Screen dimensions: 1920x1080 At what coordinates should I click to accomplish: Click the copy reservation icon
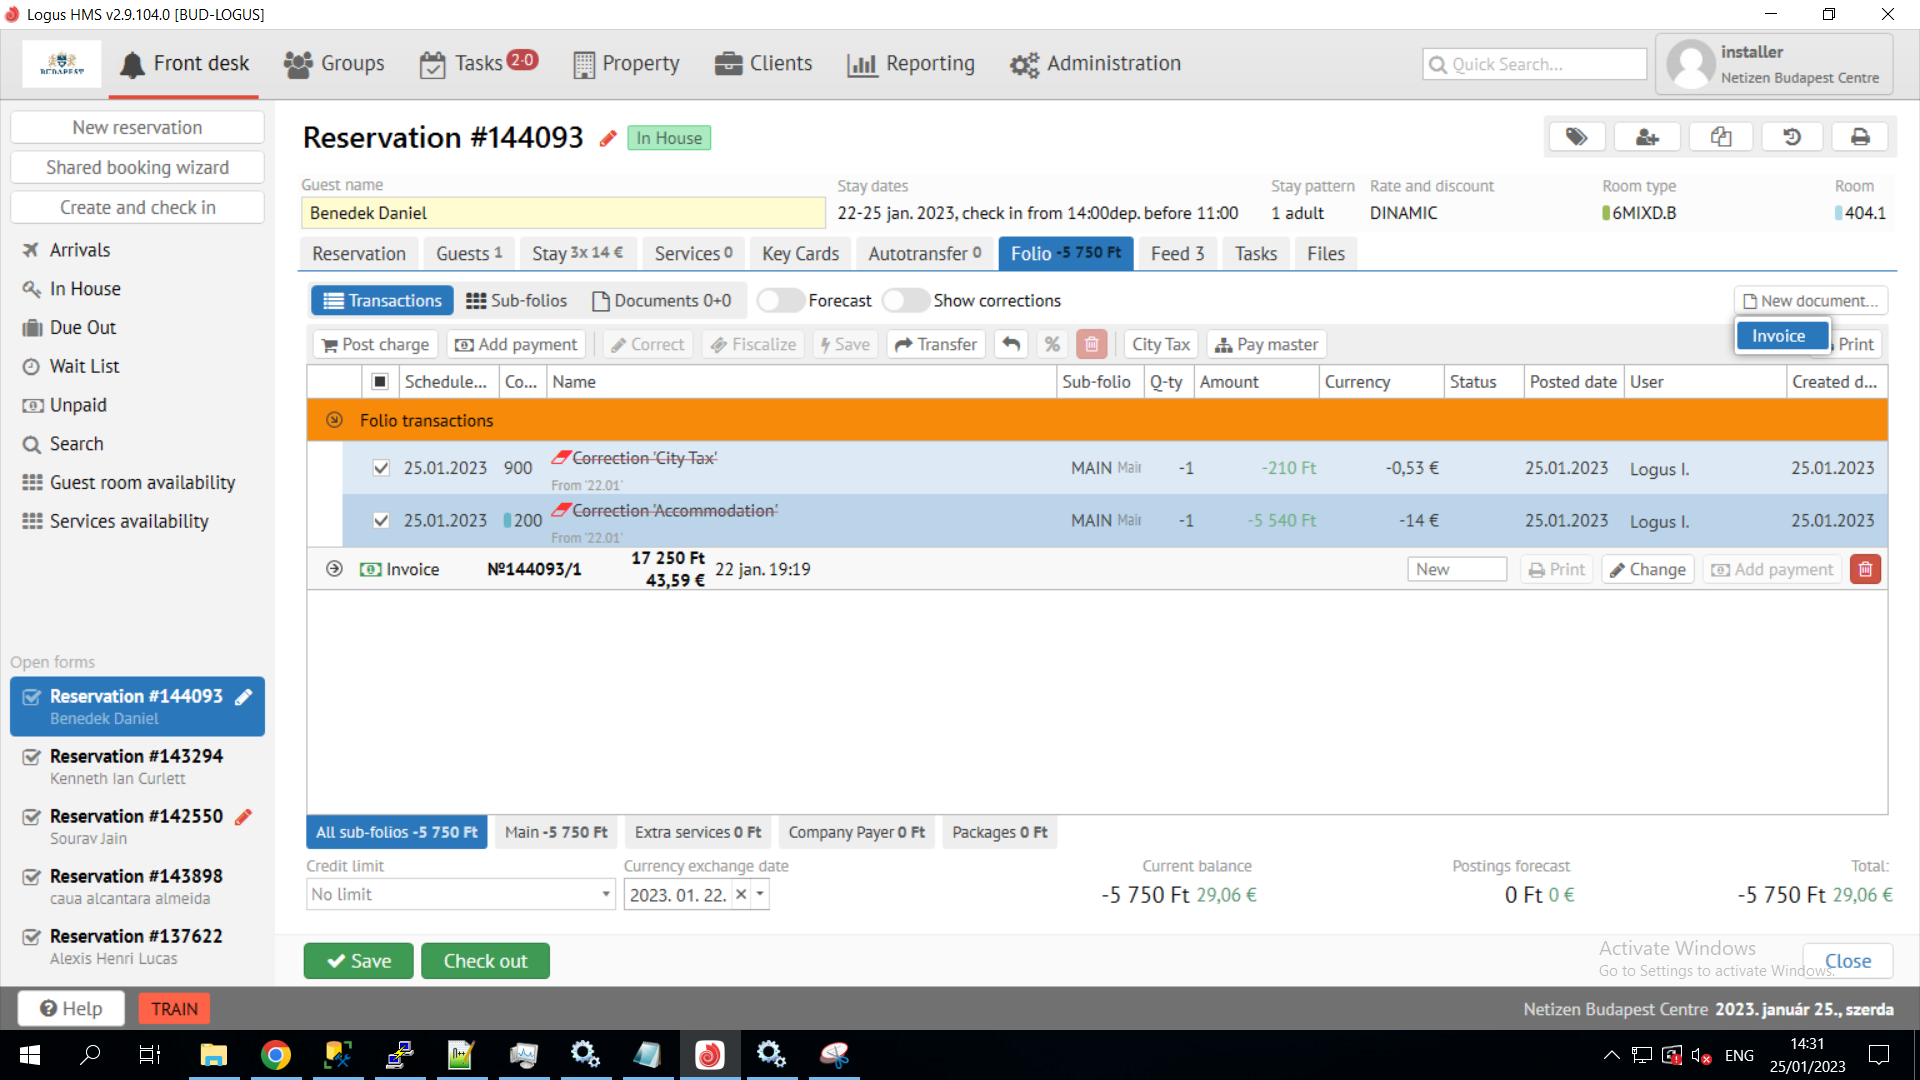point(1720,137)
